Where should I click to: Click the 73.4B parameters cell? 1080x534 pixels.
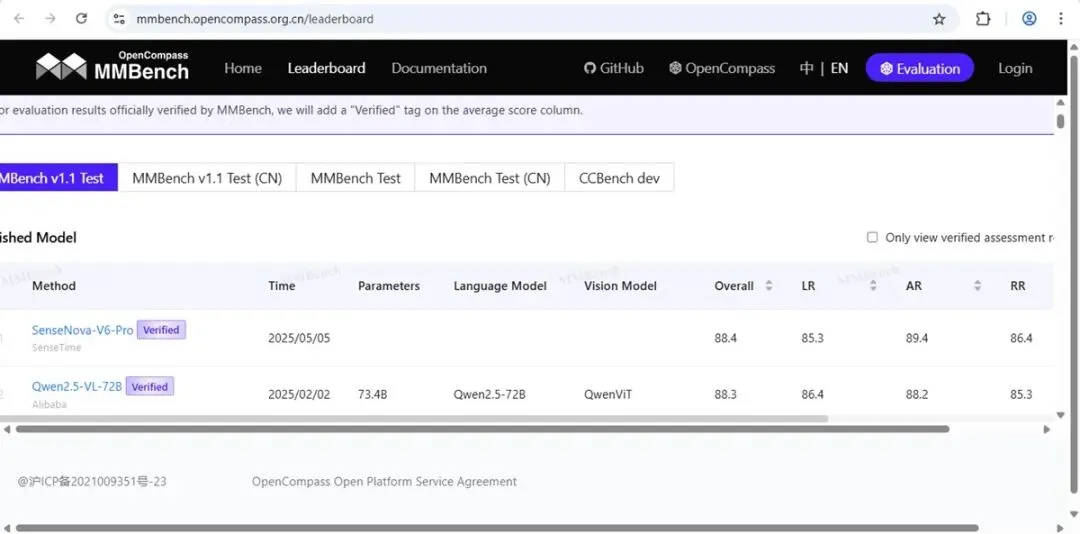click(373, 395)
